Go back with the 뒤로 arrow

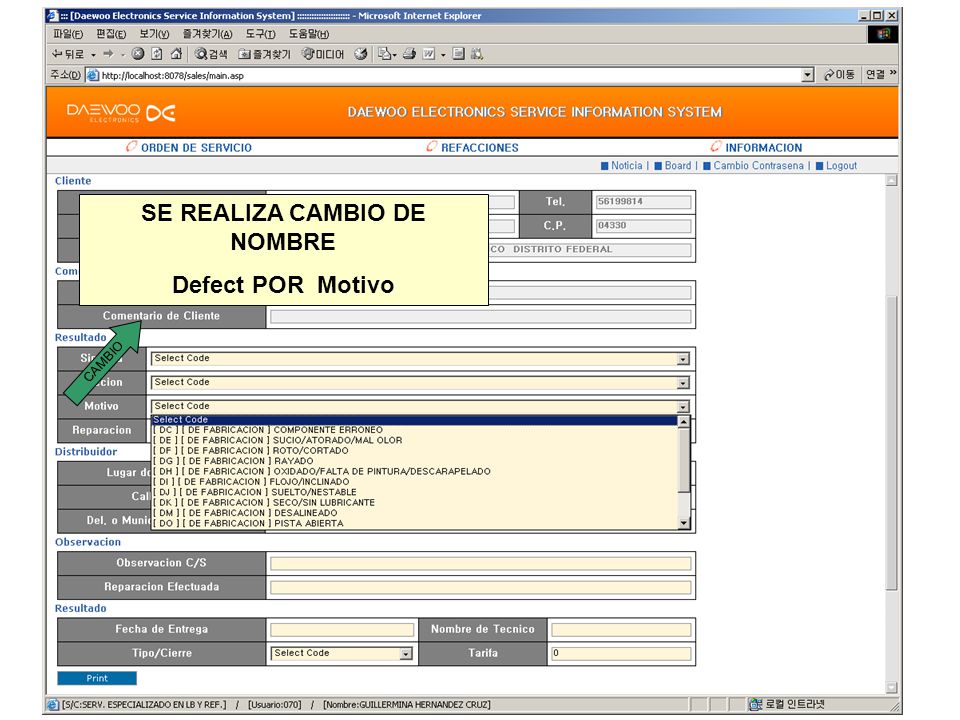(x=67, y=54)
